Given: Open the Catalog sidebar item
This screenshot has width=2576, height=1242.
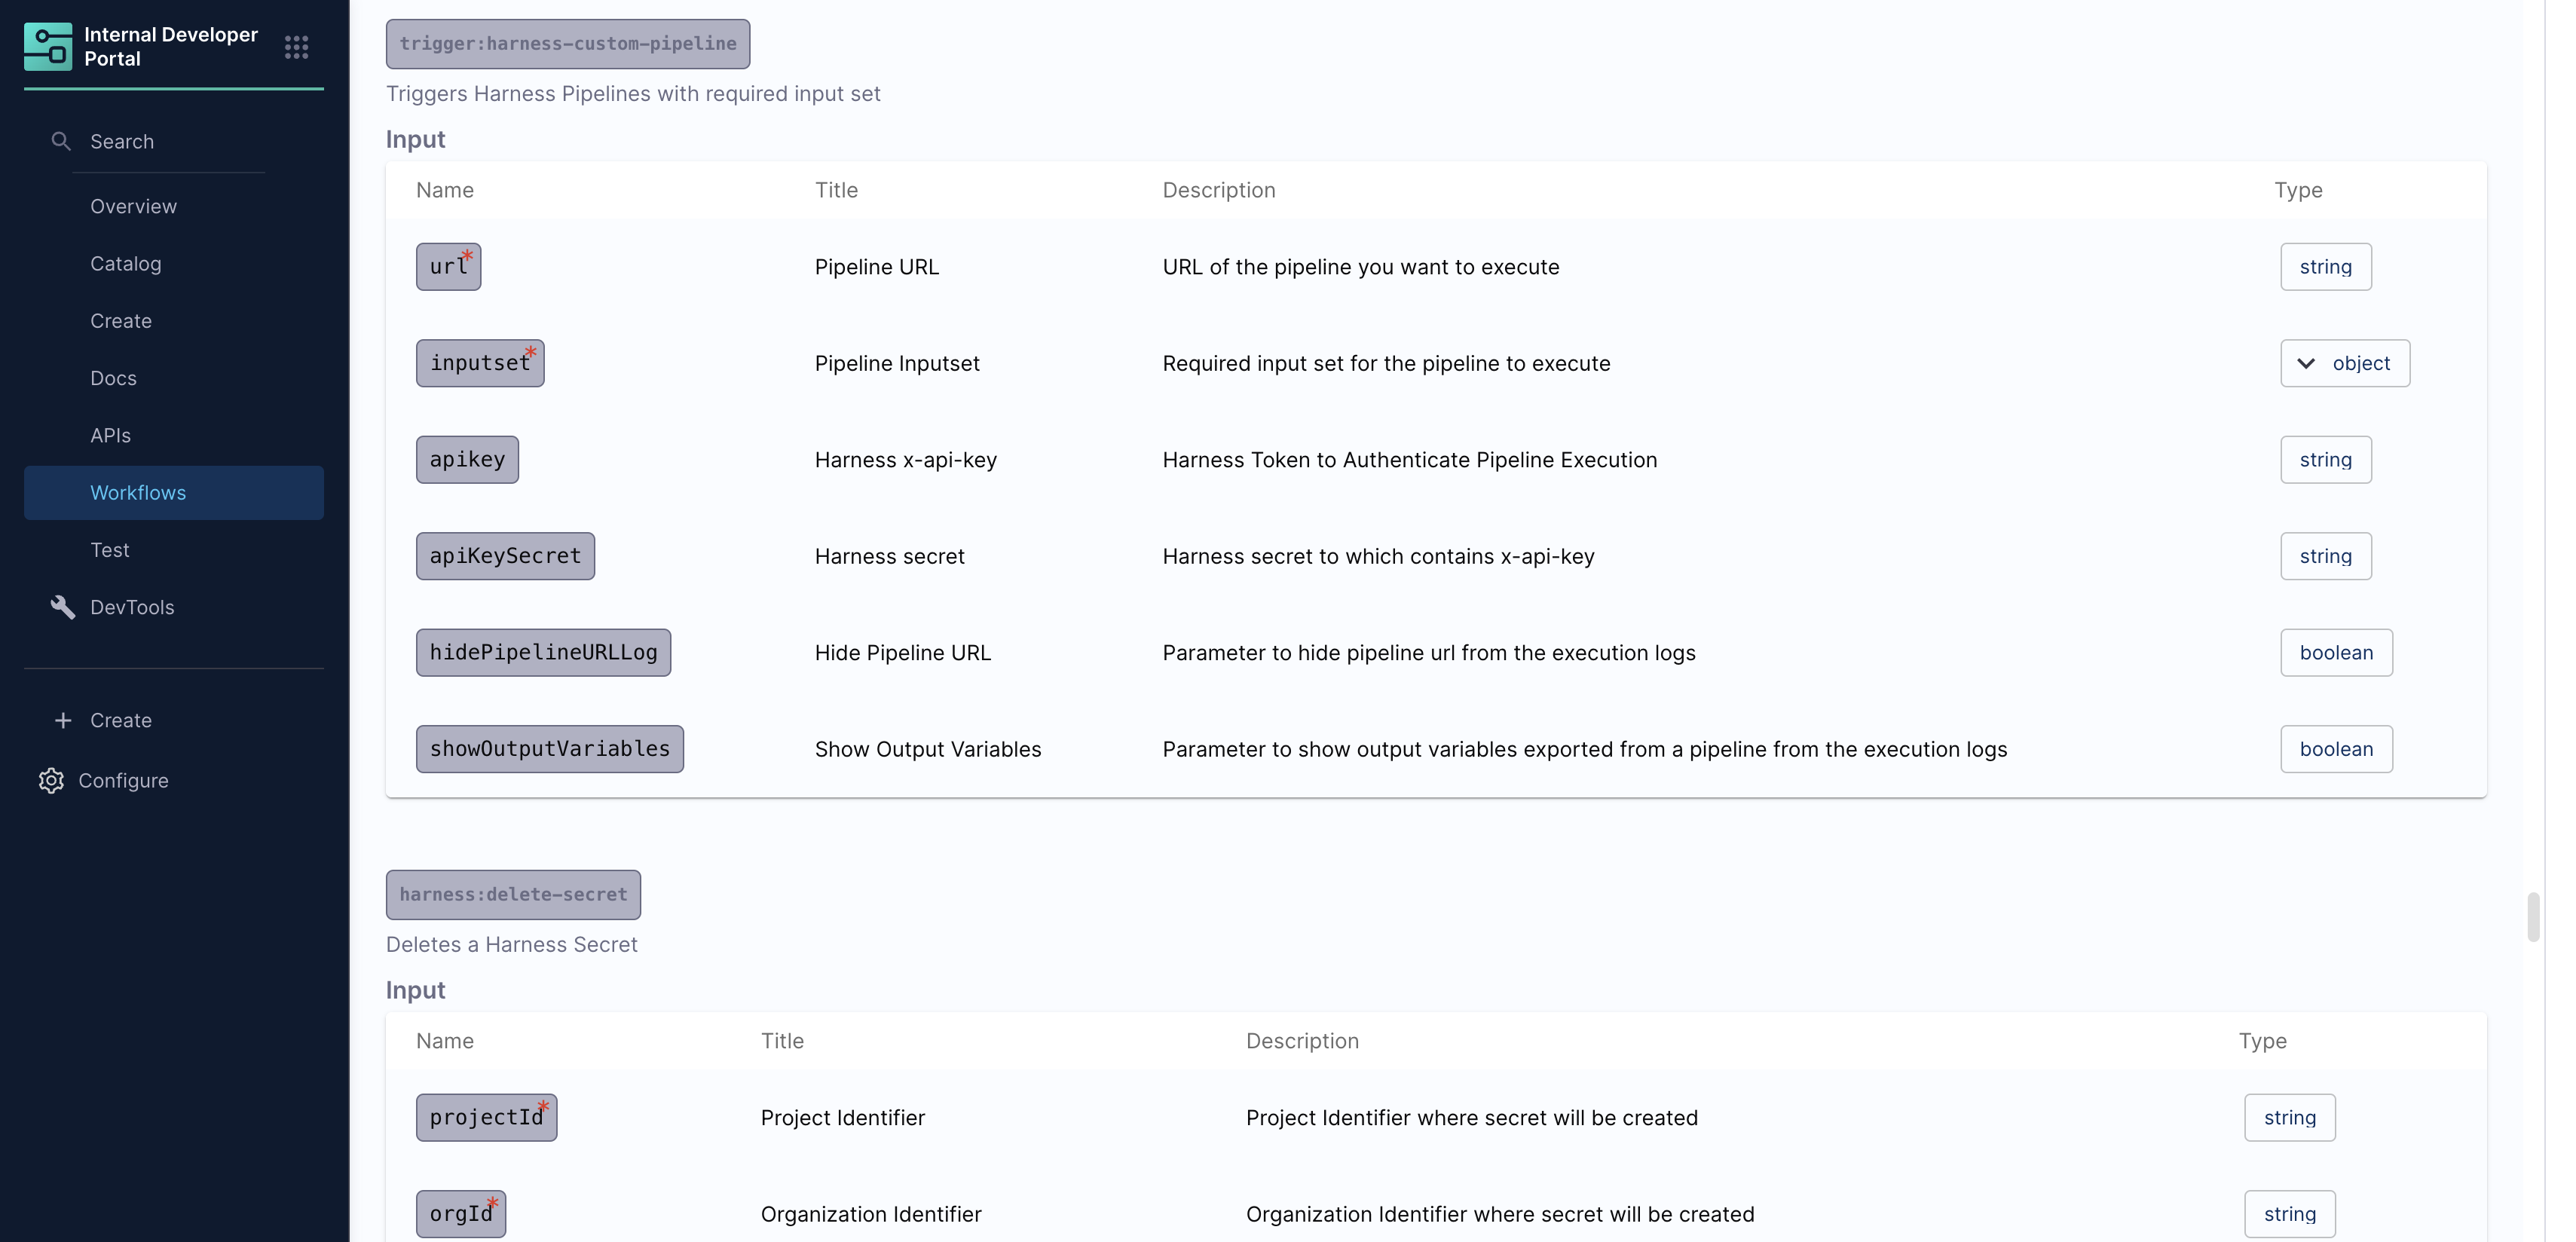Looking at the screenshot, I should [x=126, y=263].
